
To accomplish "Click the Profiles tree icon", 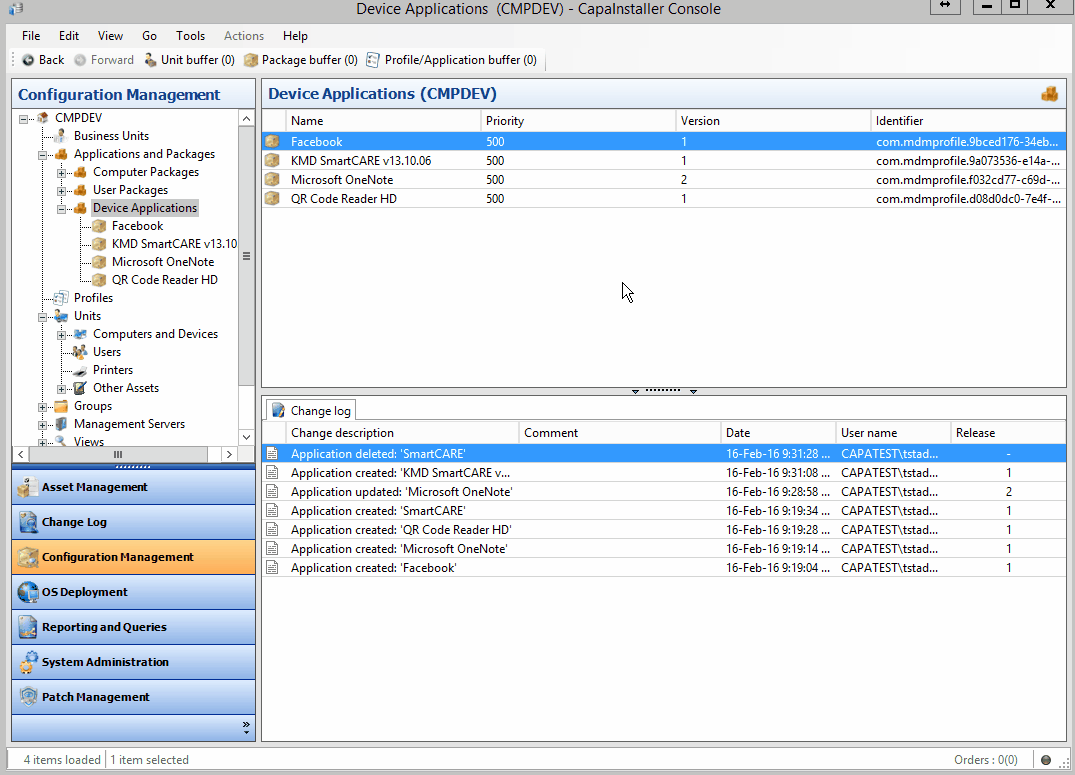I will (61, 298).
